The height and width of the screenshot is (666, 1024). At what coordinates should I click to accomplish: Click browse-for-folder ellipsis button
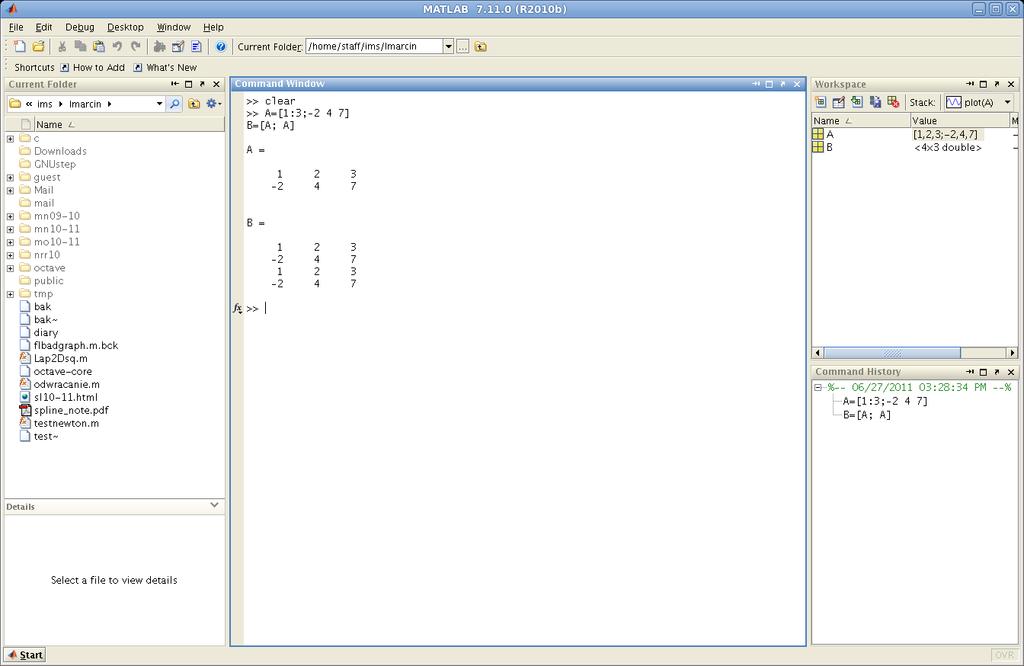click(x=462, y=46)
